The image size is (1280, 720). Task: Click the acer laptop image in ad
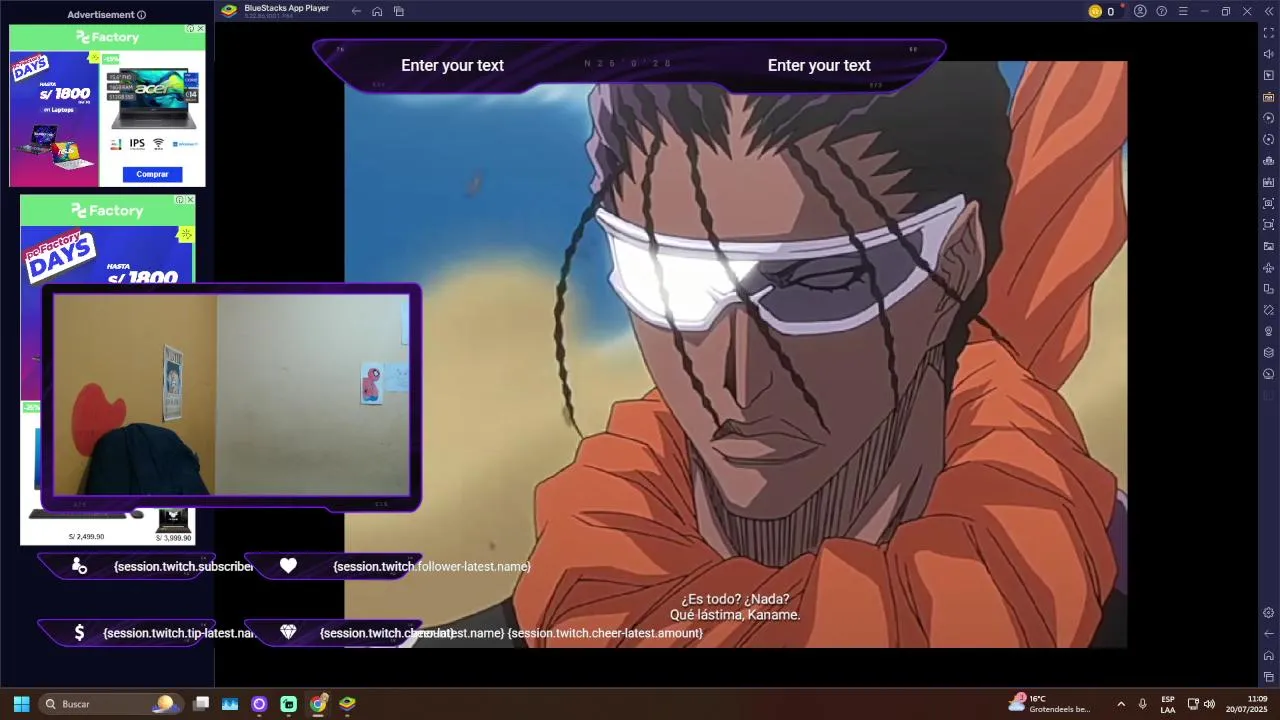(153, 98)
